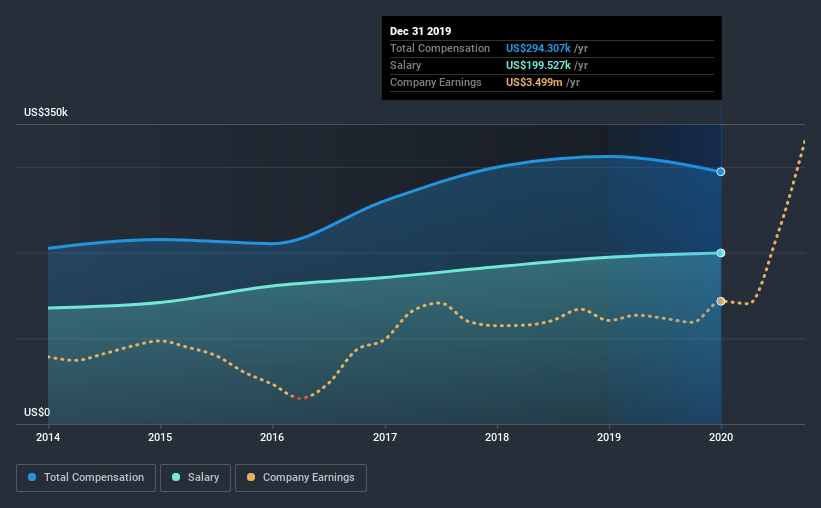821x508 pixels.
Task: Click the Dec 31 2019 tooltip heading
Action: (x=420, y=31)
